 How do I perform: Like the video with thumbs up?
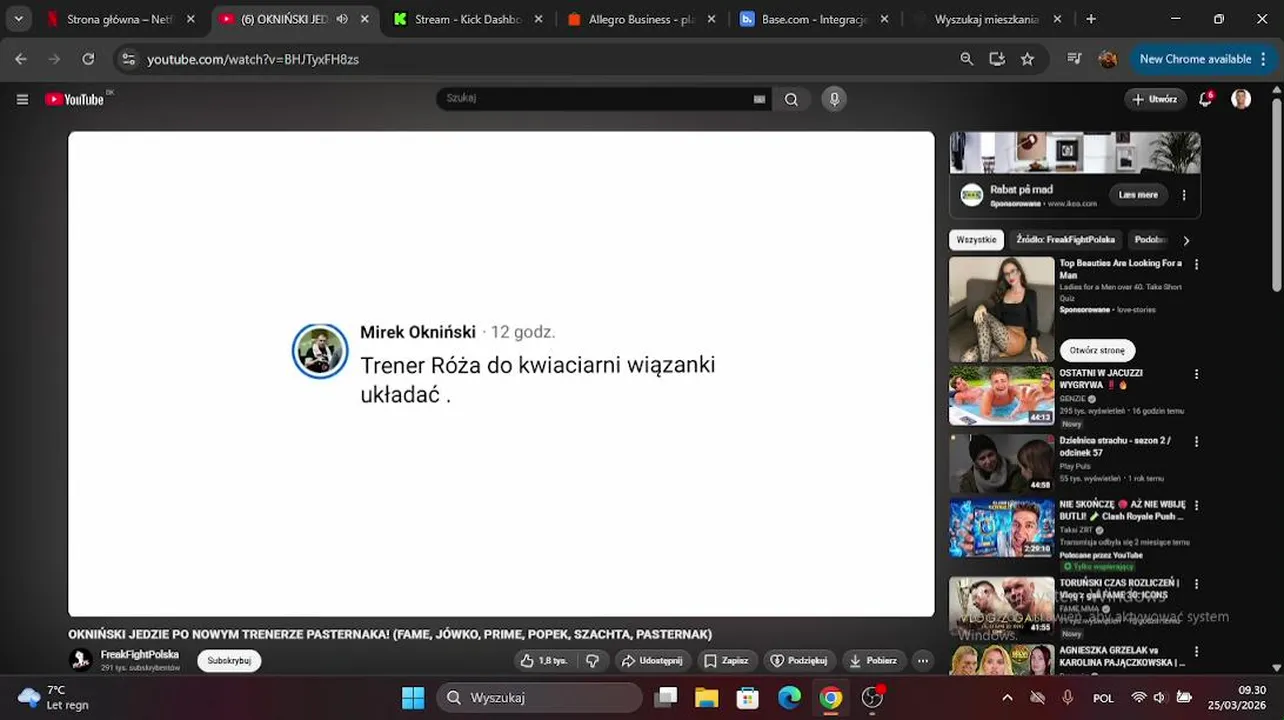pos(544,660)
